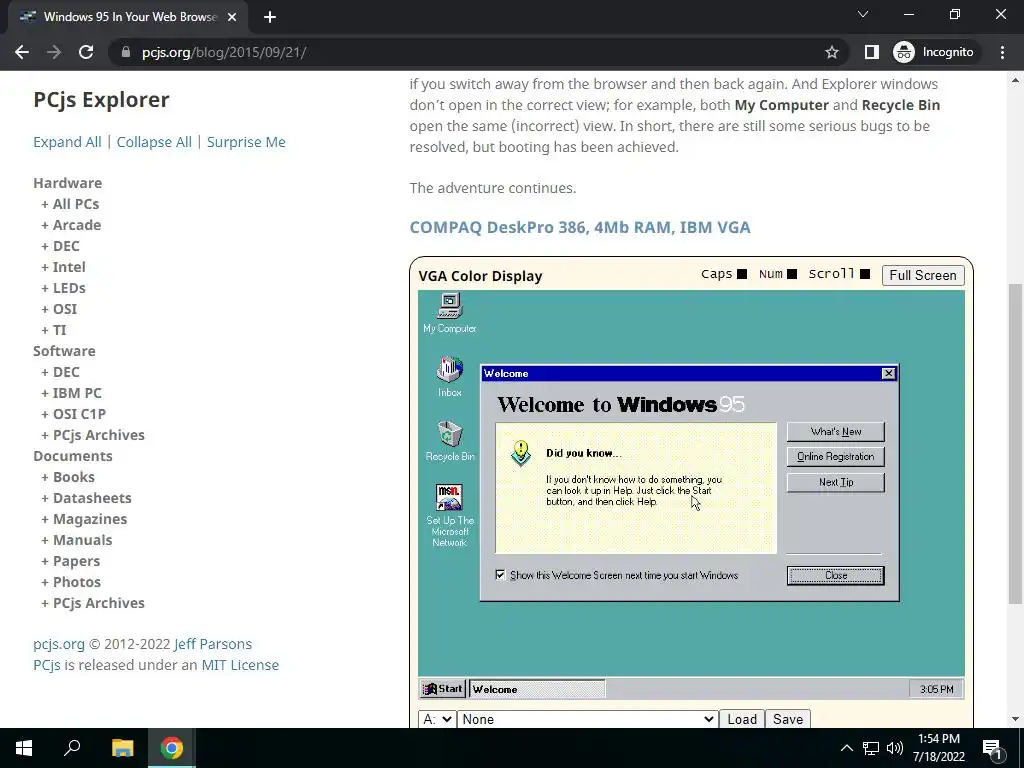
Task: Click the page vertical scrollbar thumb
Action: tap(1016, 444)
